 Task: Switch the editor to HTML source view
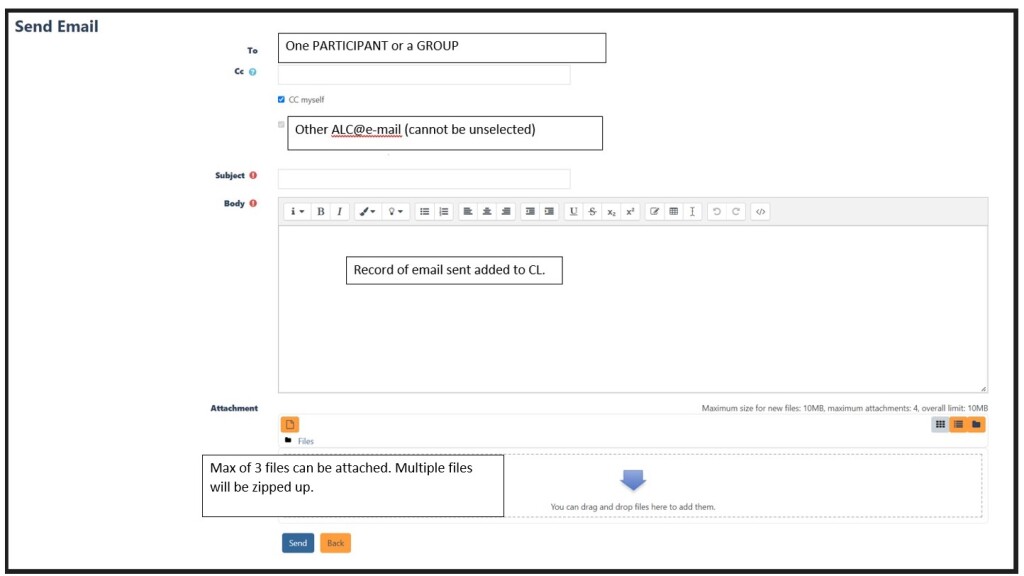click(x=760, y=212)
